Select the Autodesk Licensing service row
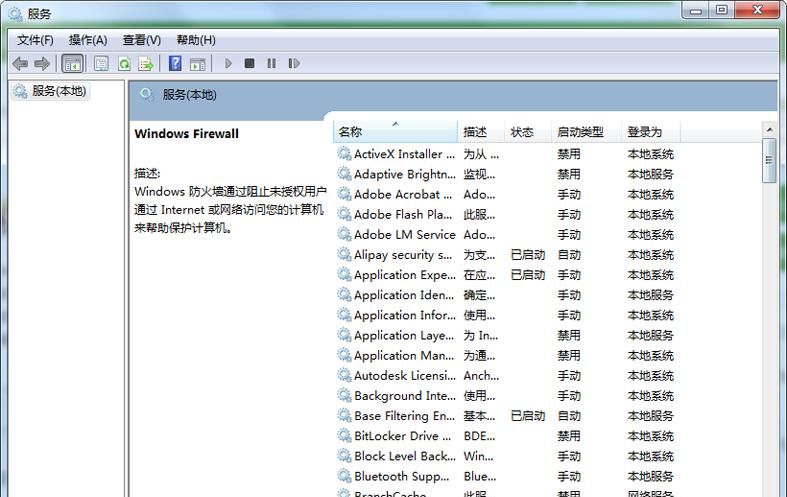Viewport: 787px width, 497px height. pos(505,376)
